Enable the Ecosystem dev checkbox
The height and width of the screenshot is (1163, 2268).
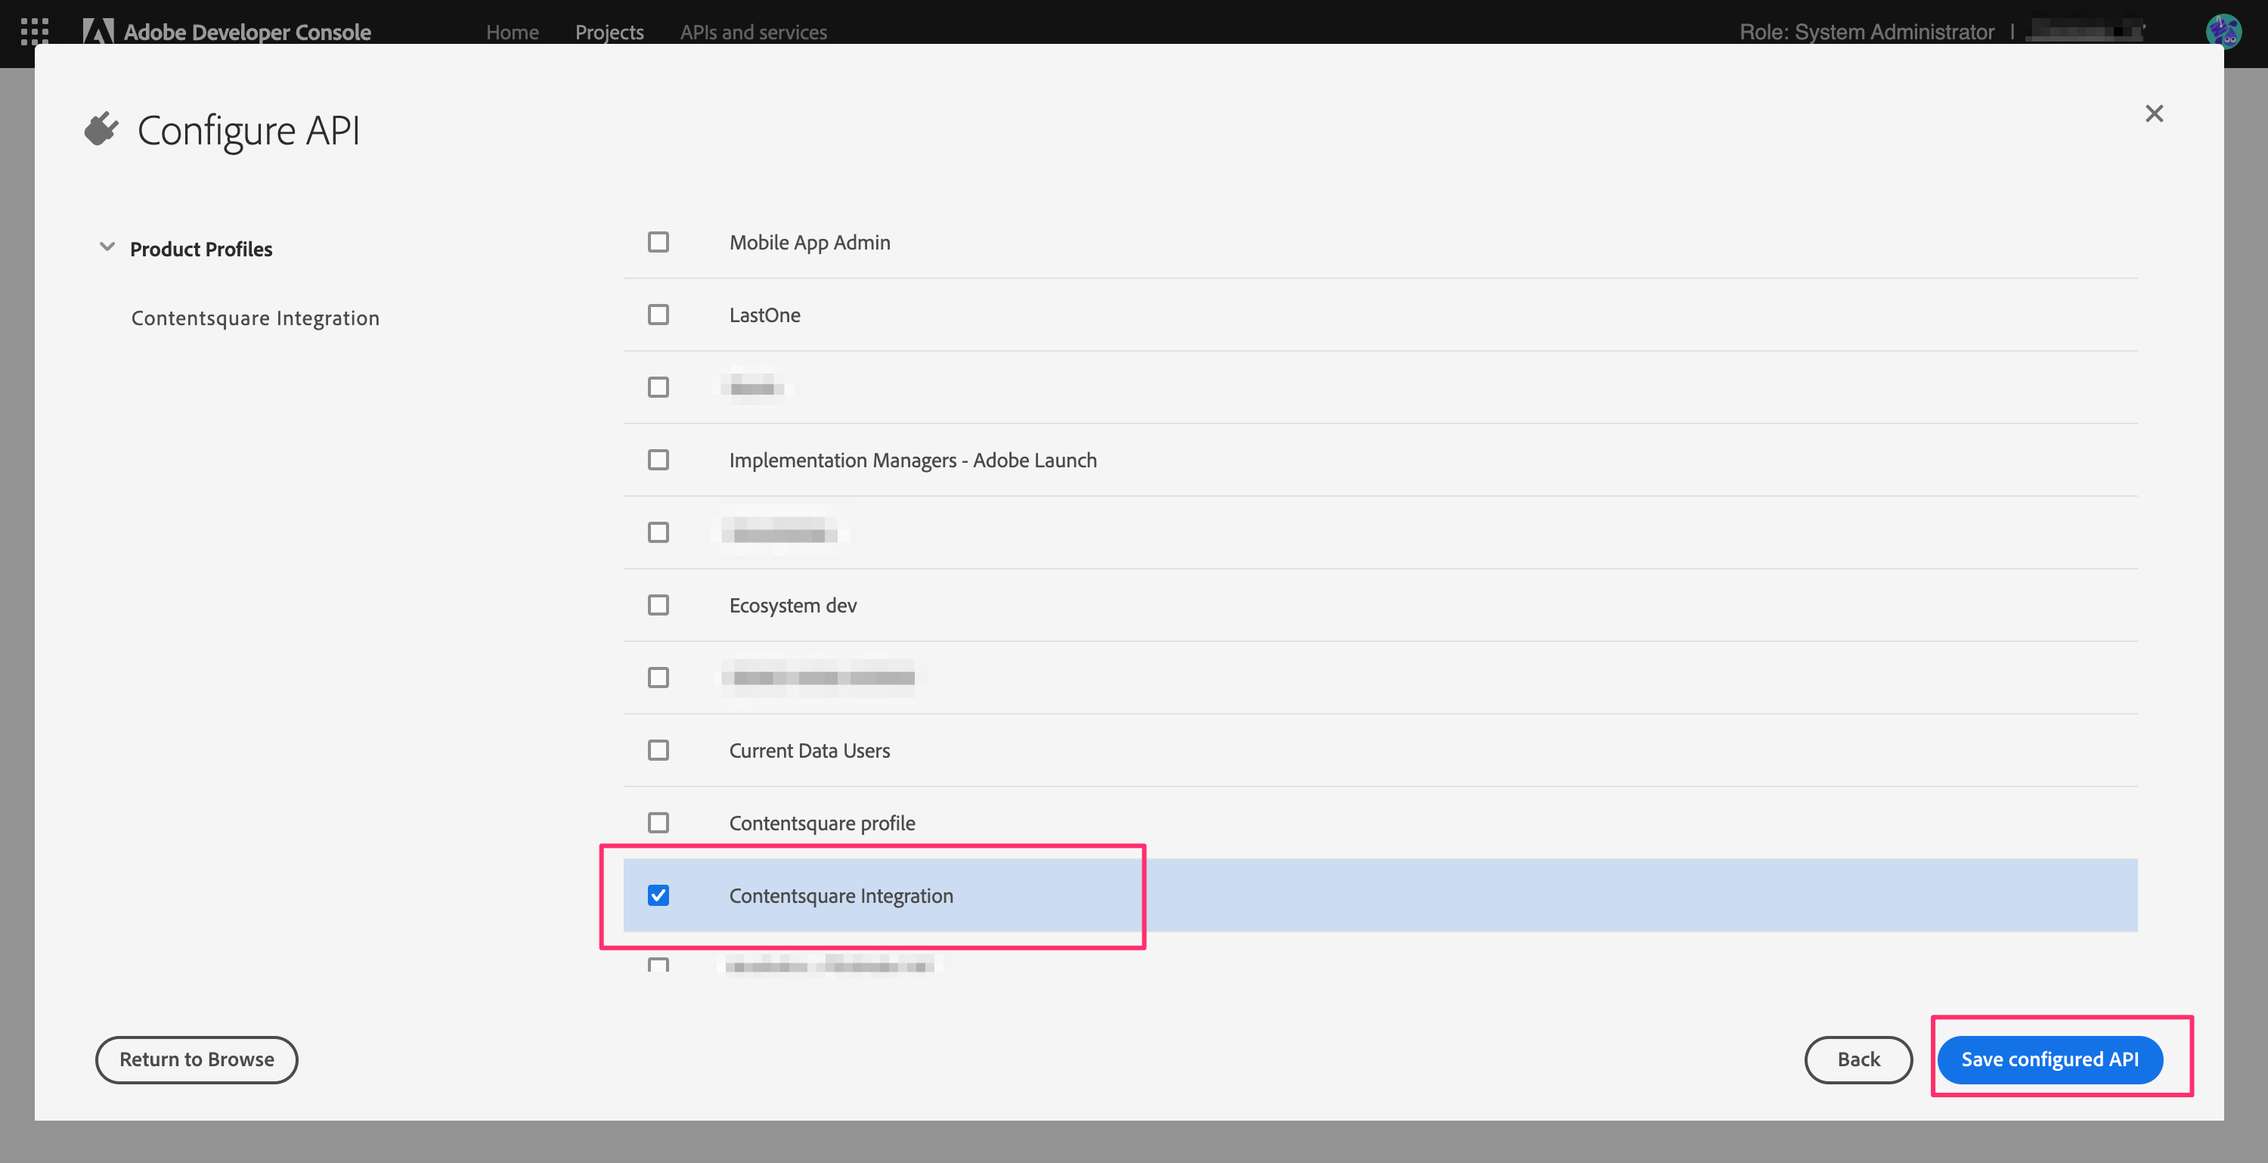click(658, 605)
